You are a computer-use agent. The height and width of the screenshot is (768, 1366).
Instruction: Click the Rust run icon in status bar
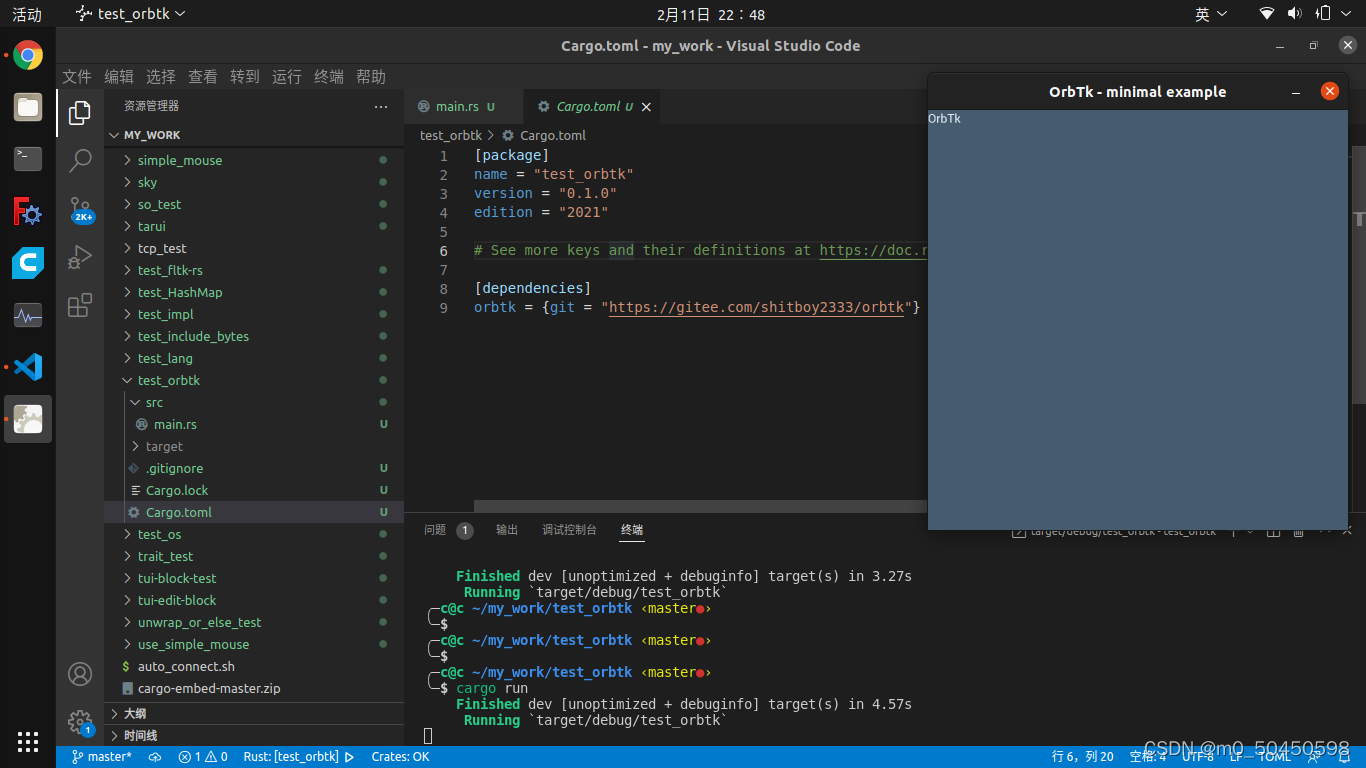click(349, 757)
